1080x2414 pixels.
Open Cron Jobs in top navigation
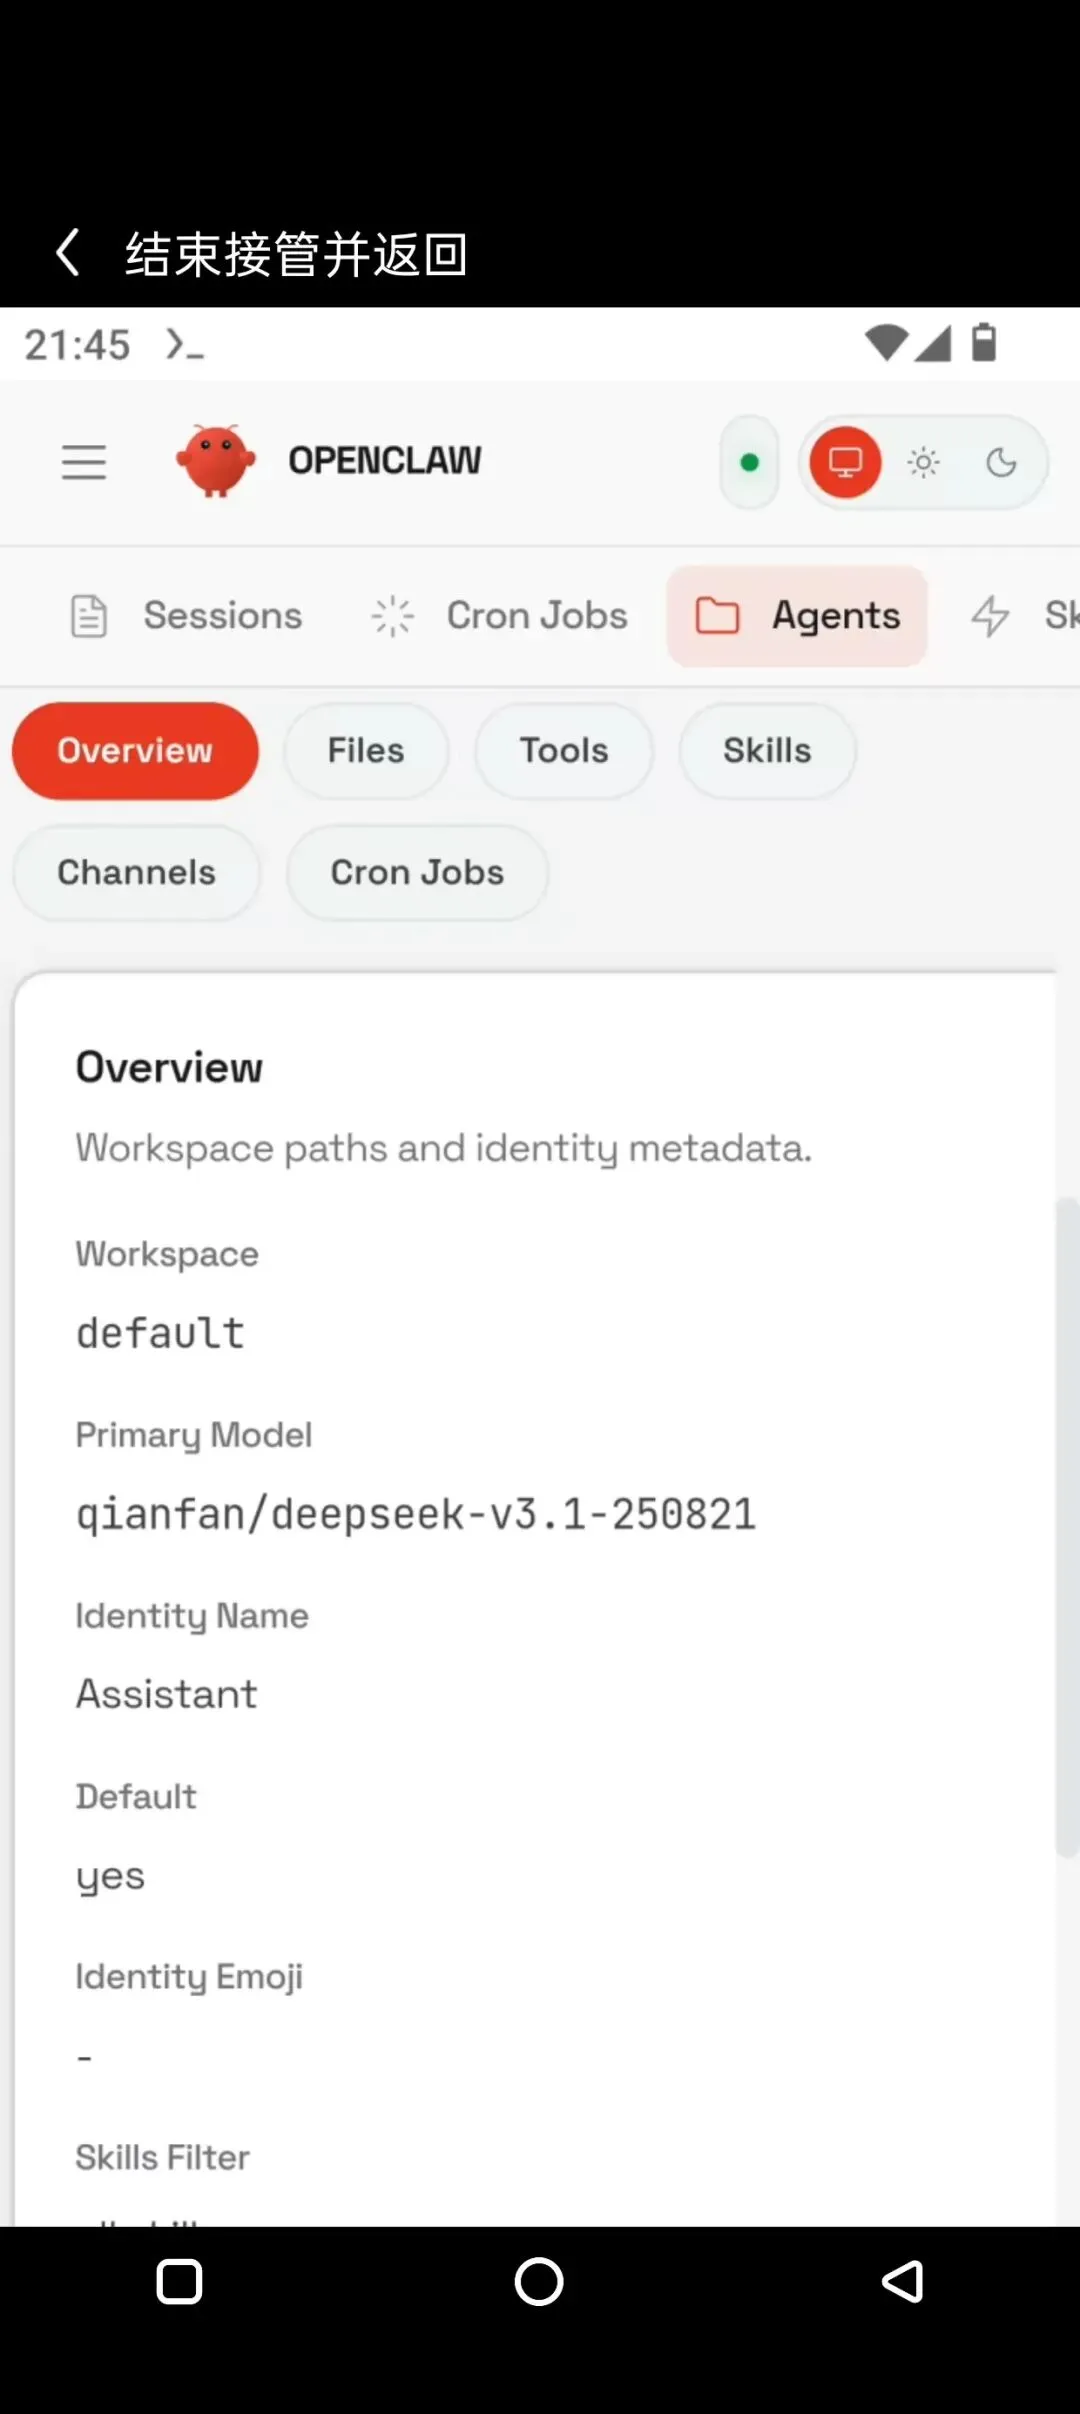pos(499,616)
